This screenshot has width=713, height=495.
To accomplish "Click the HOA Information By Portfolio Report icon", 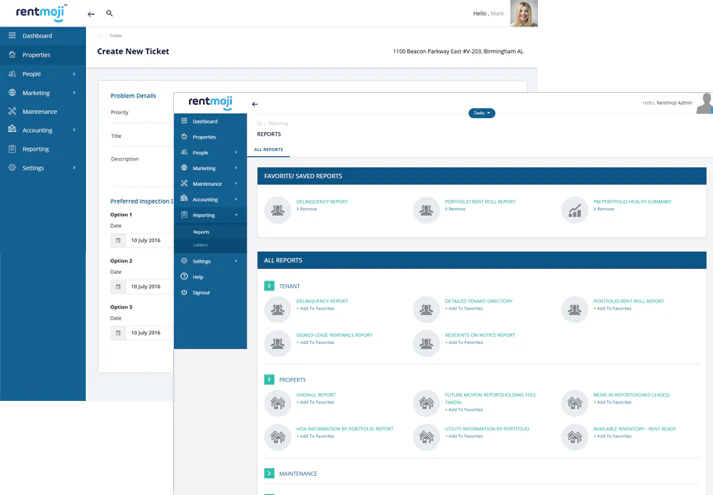I will [x=278, y=437].
